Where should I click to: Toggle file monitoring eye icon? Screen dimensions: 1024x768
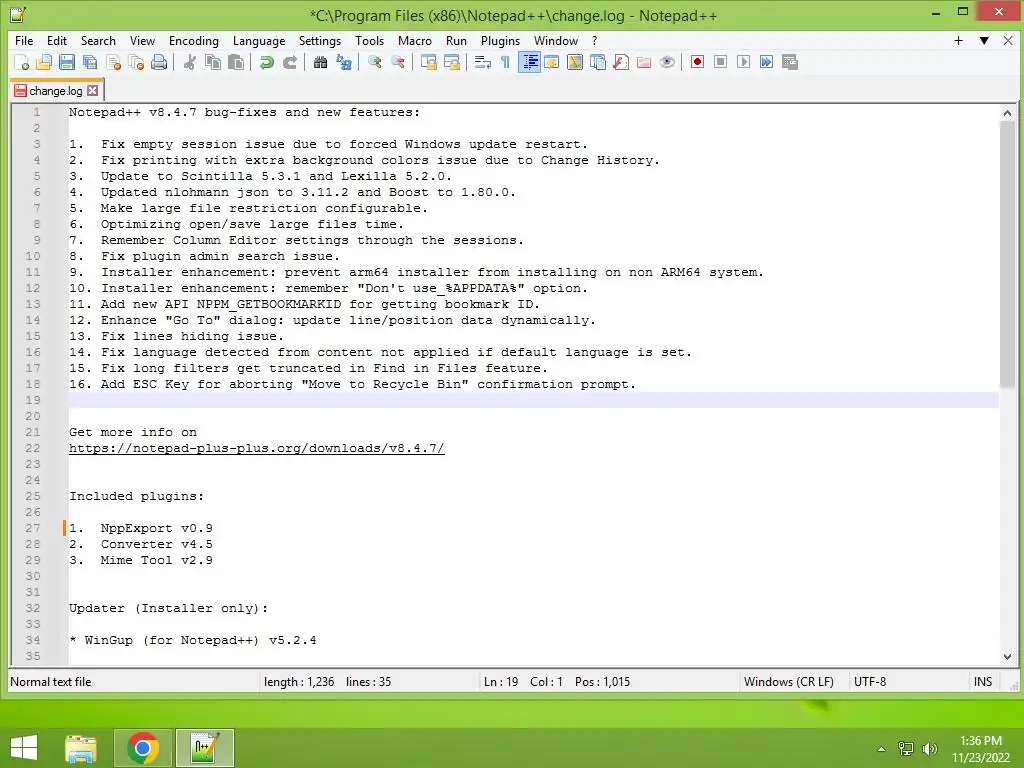pyautogui.click(x=667, y=62)
